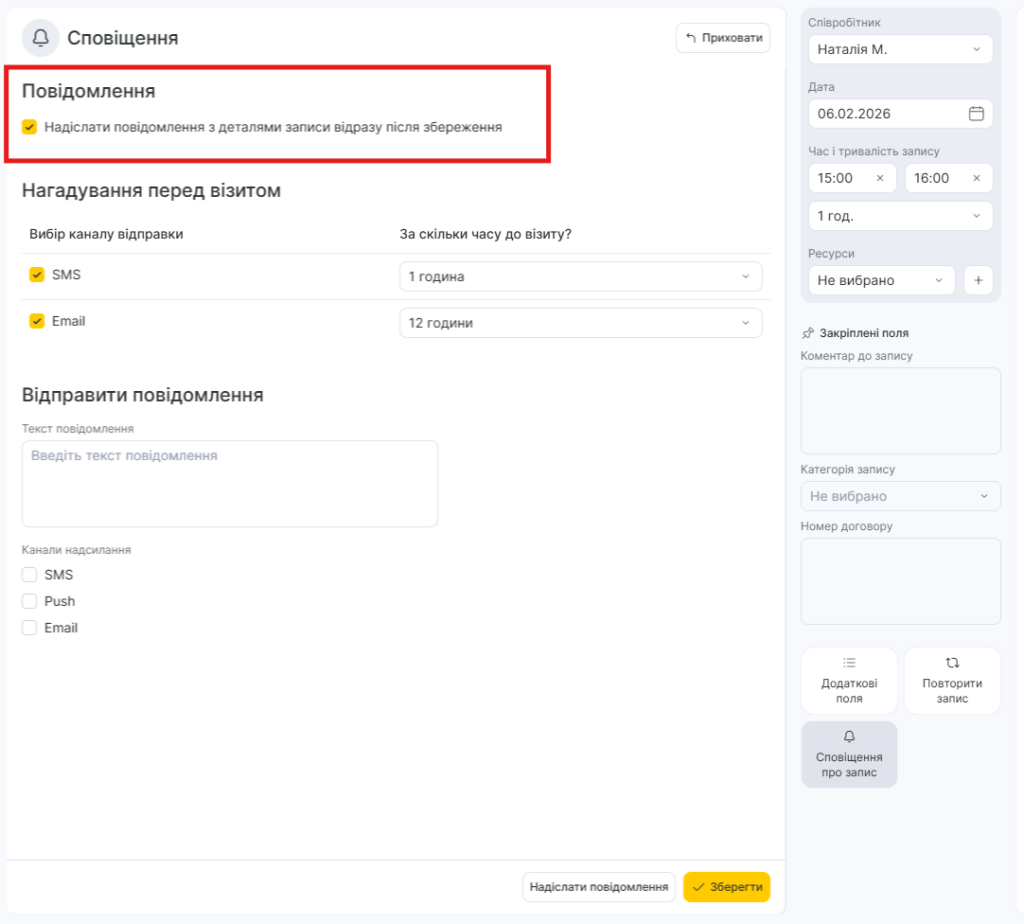
Task: Click the pin icon by Закріплені поля
Action: (808, 333)
